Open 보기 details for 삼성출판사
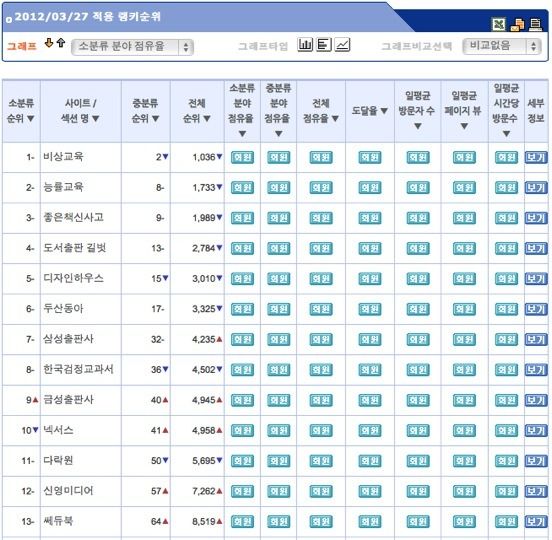Image resolution: width=552 pixels, height=540 pixels. coord(536,339)
